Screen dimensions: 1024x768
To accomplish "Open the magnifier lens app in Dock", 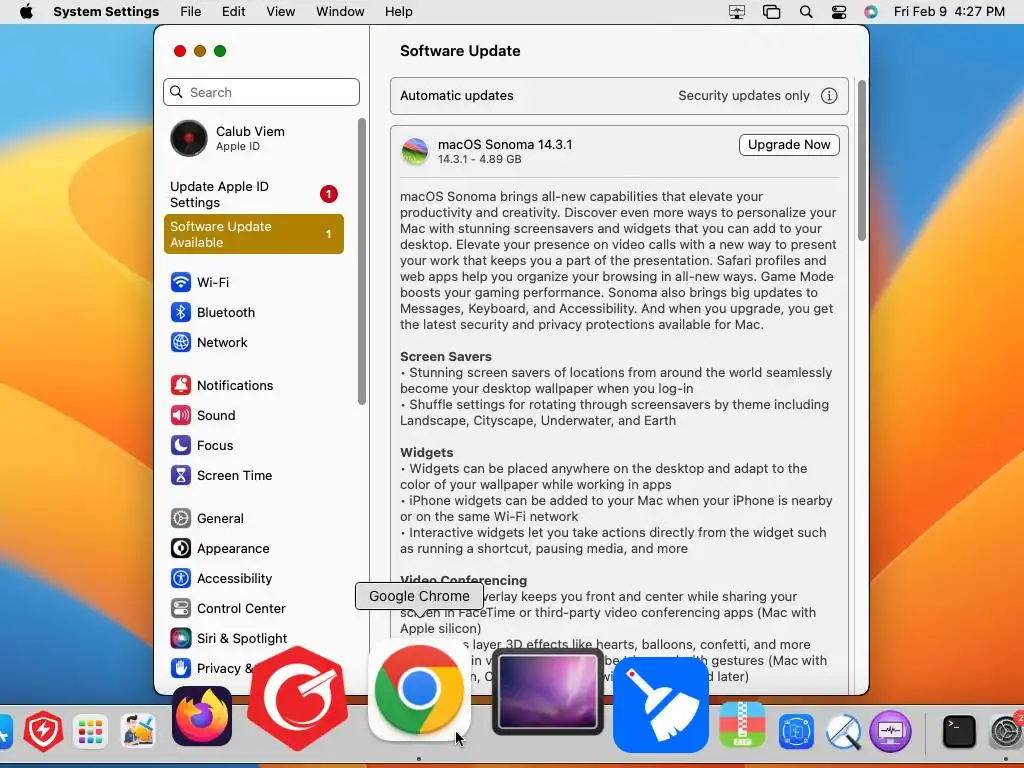I will (x=843, y=731).
